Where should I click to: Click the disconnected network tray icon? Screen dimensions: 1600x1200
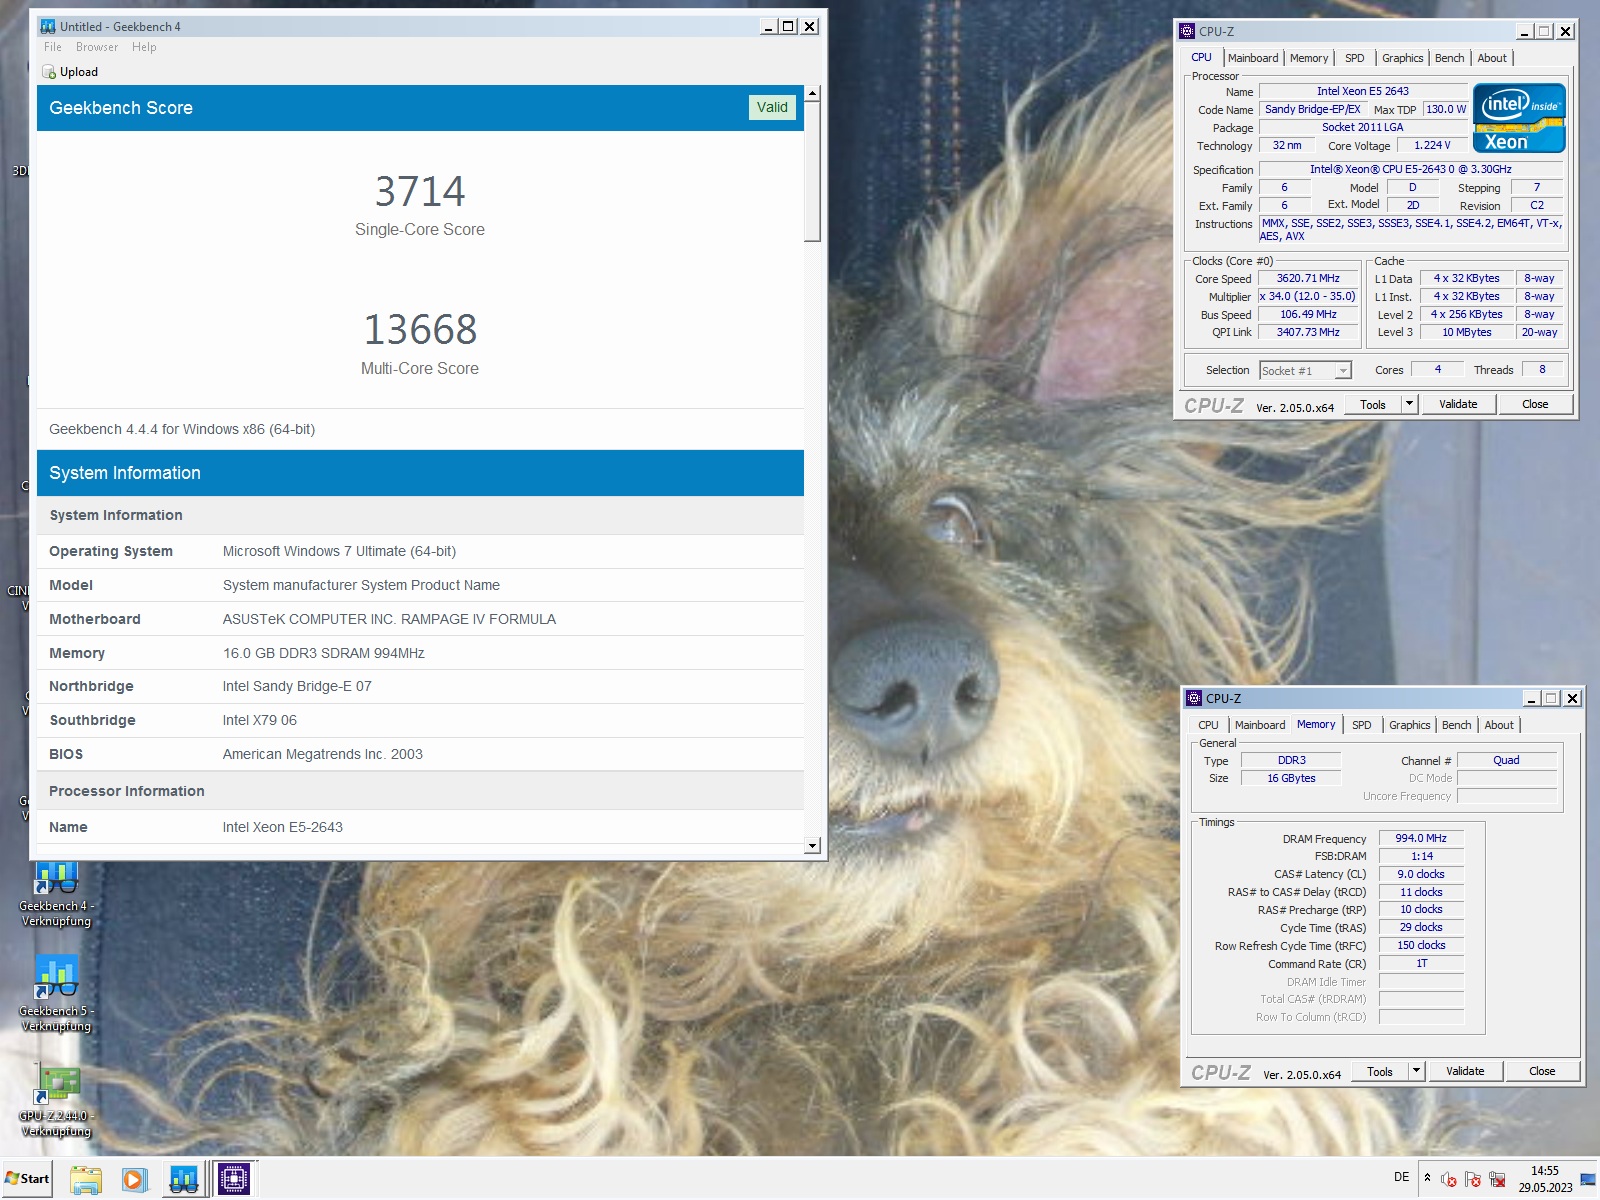click(x=1497, y=1179)
